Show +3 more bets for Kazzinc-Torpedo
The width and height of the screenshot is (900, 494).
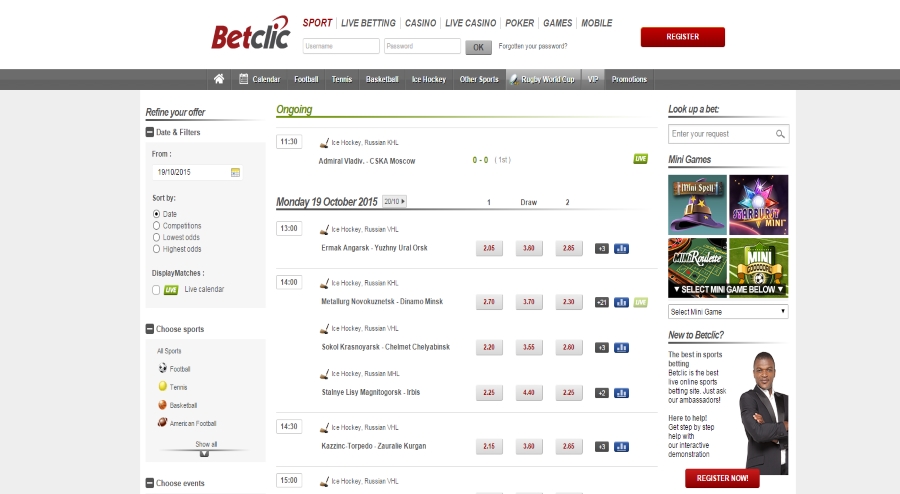tap(602, 447)
